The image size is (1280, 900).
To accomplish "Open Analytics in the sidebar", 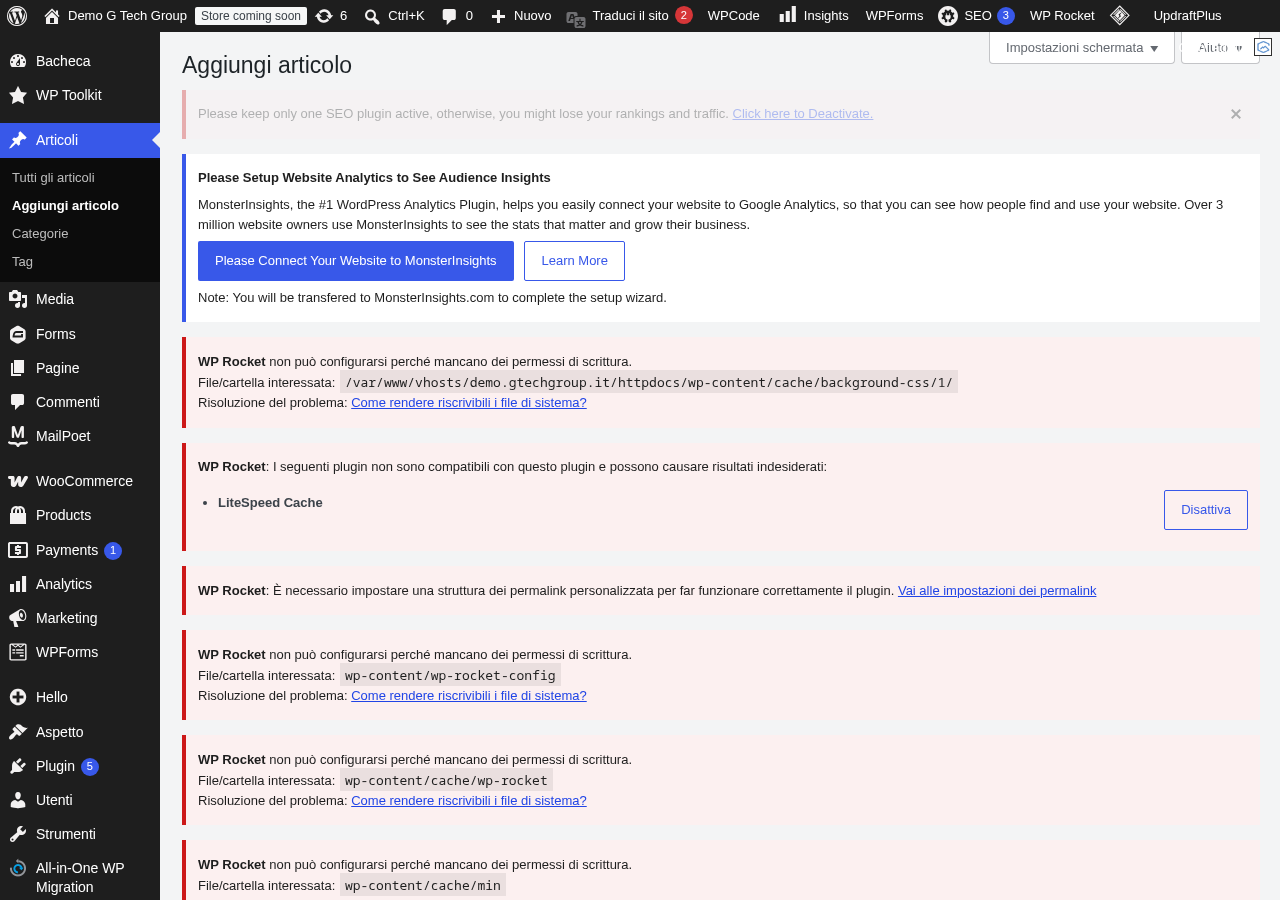I will pyautogui.click(x=80, y=584).
